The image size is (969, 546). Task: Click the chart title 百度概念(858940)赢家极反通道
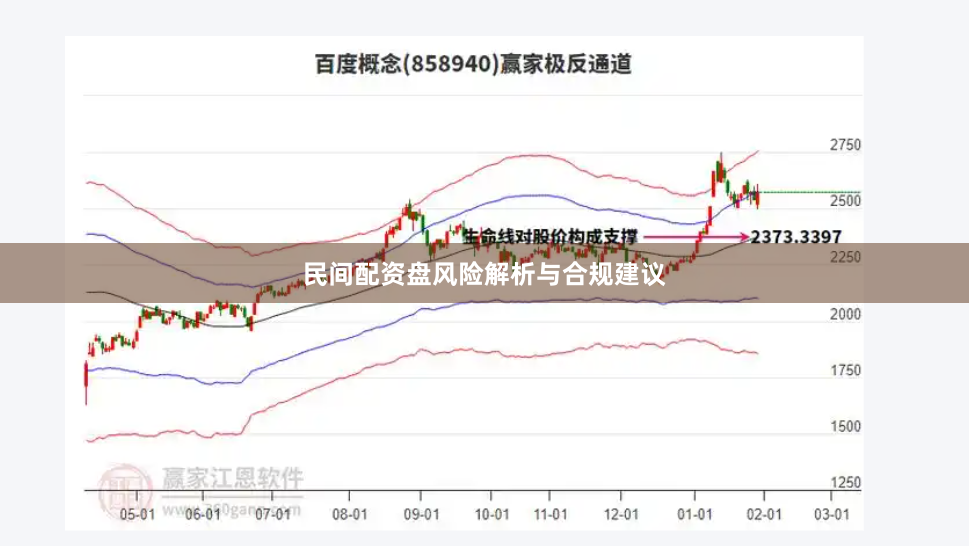point(473,64)
